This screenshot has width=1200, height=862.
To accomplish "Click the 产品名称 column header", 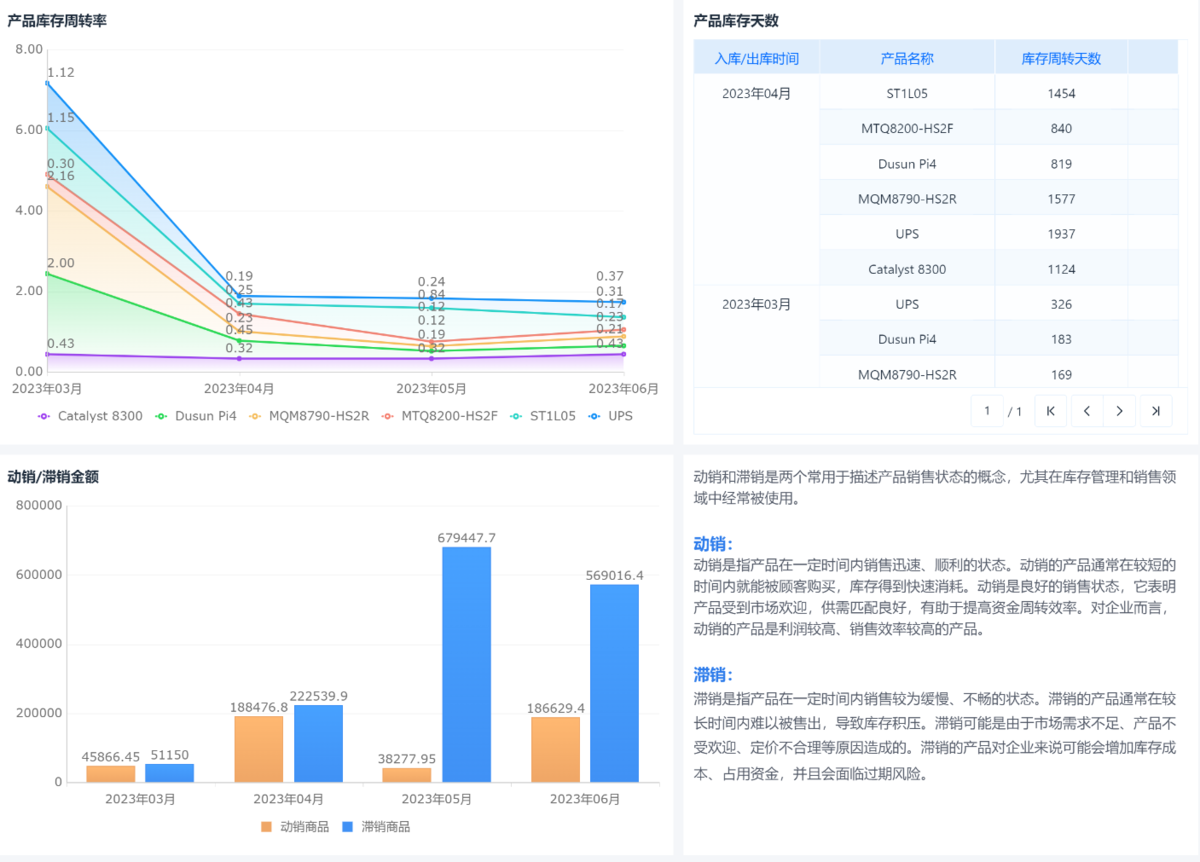I will point(907,58).
